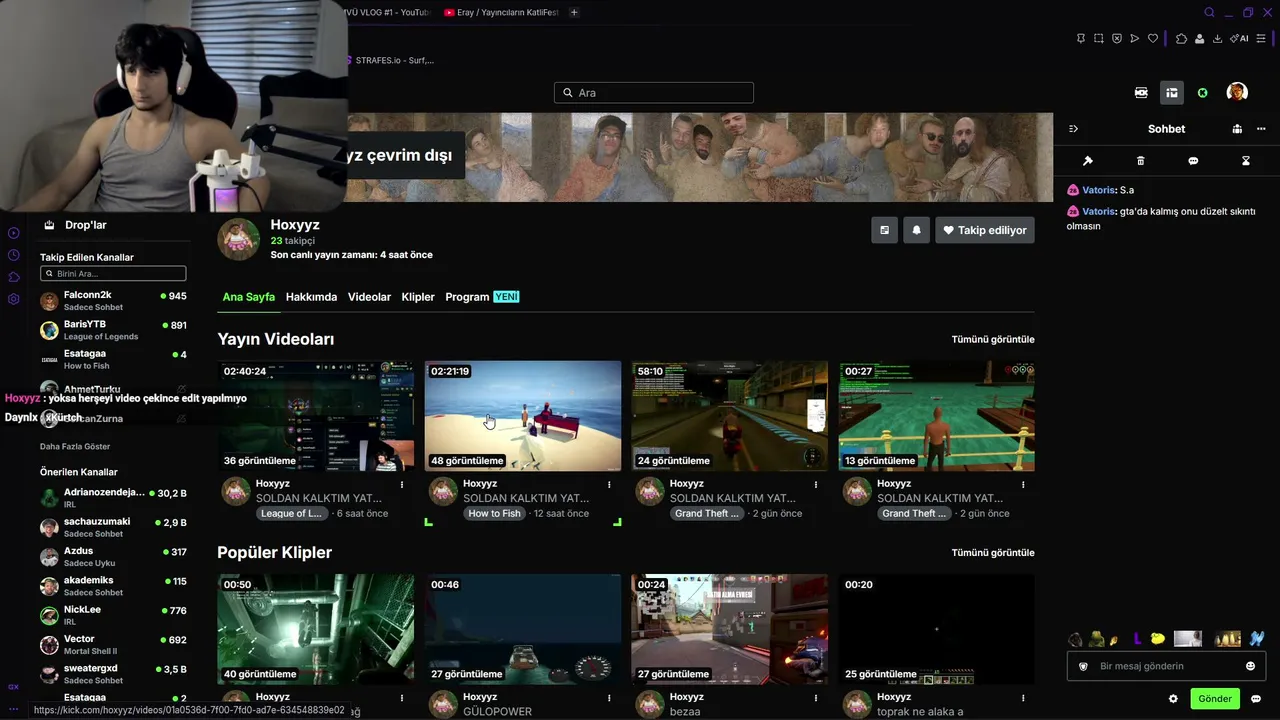Open the browser extensions puzzle icon
1280x720 pixels.
pos(1181,39)
